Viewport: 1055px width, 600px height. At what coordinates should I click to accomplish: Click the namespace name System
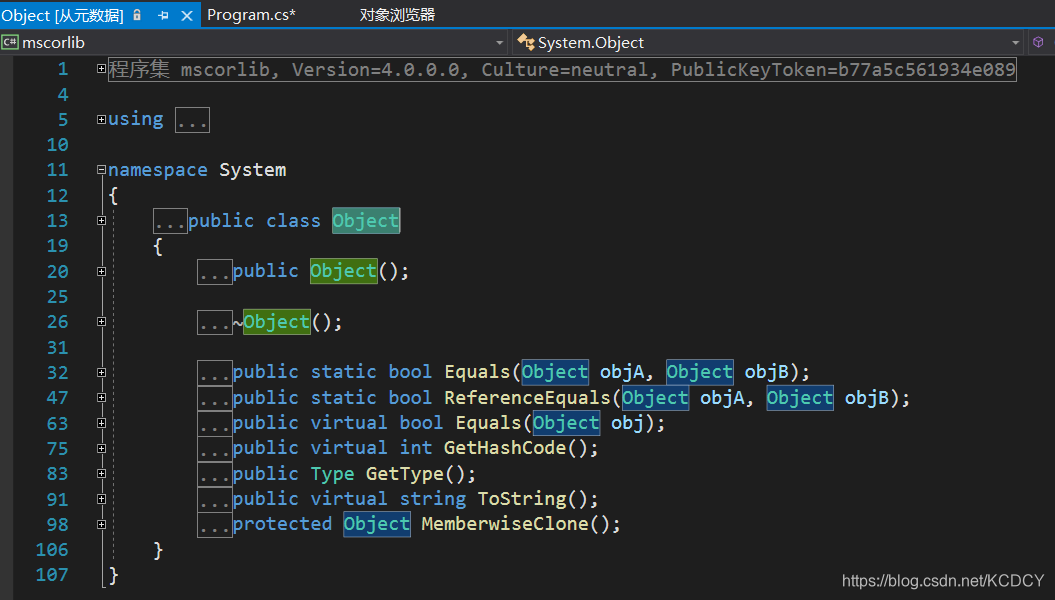[x=253, y=170]
